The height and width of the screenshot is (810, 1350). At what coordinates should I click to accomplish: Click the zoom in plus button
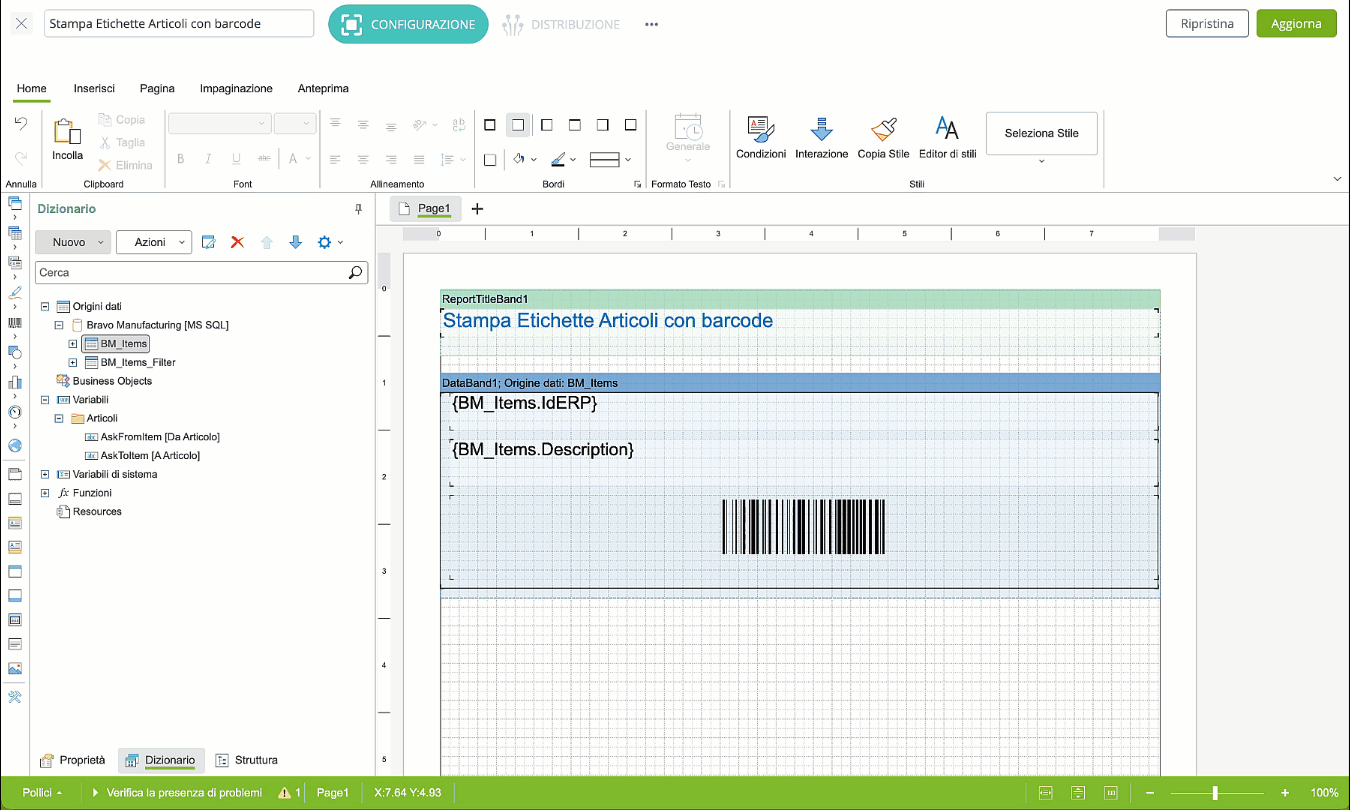click(x=1285, y=792)
